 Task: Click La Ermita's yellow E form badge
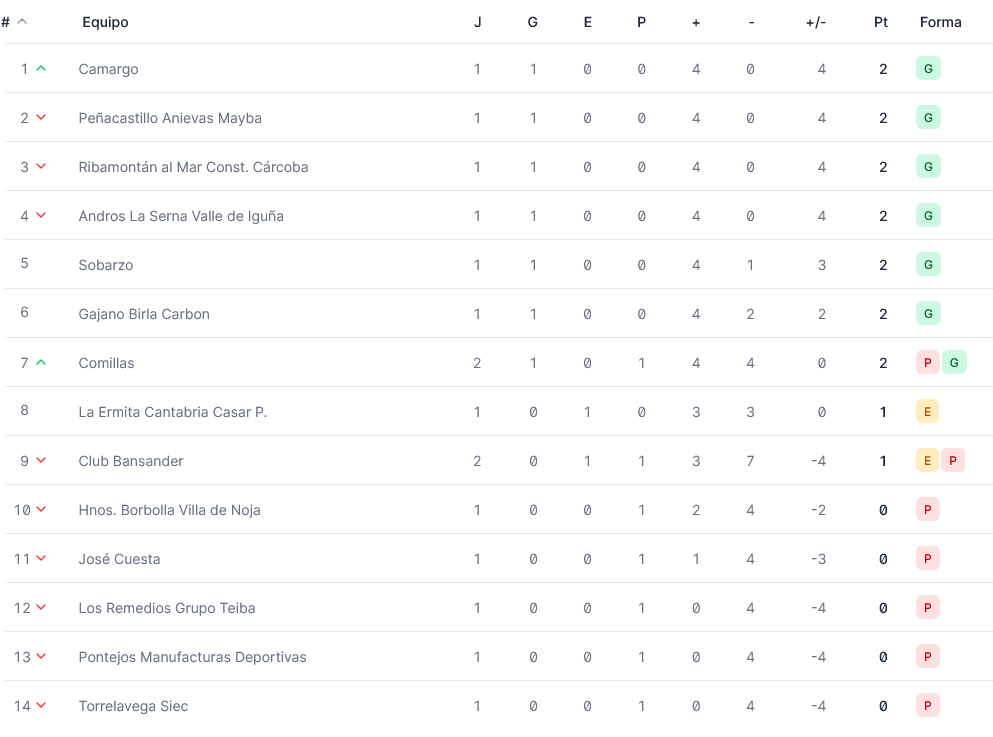point(927,412)
